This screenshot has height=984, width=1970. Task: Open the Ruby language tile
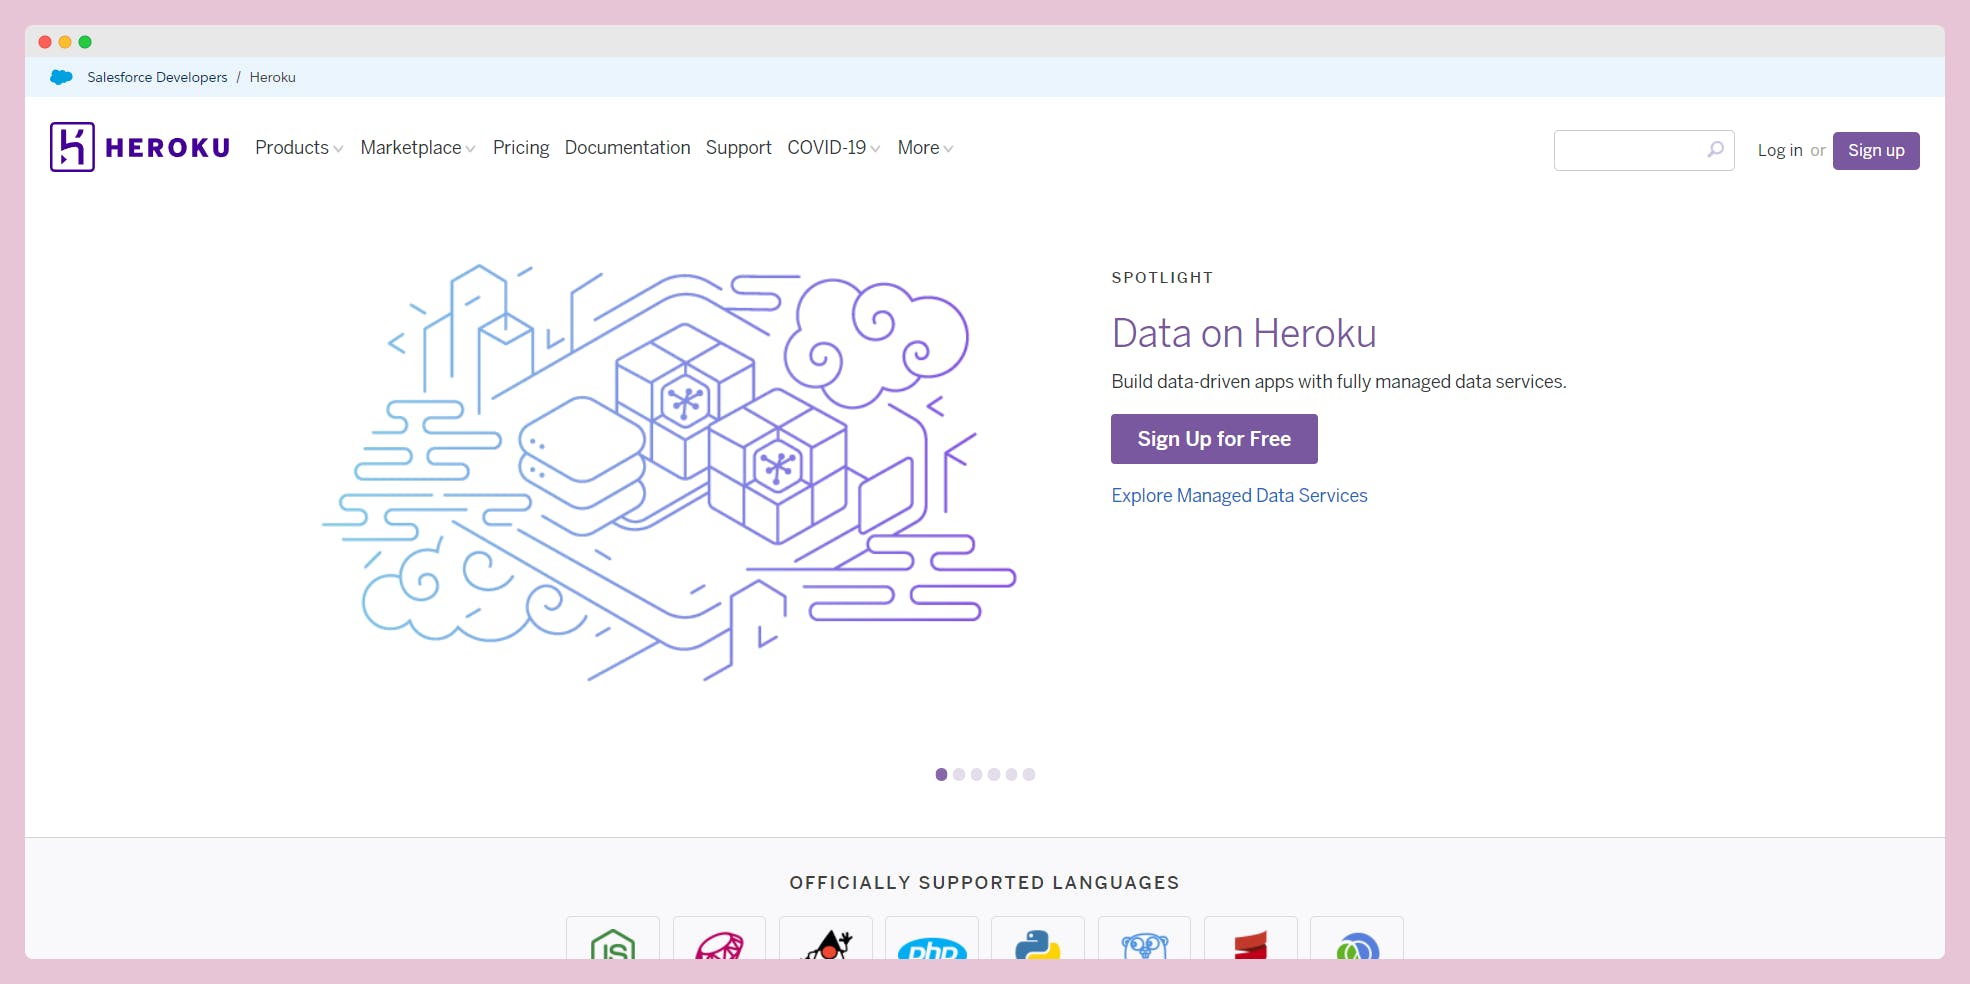[x=719, y=938]
